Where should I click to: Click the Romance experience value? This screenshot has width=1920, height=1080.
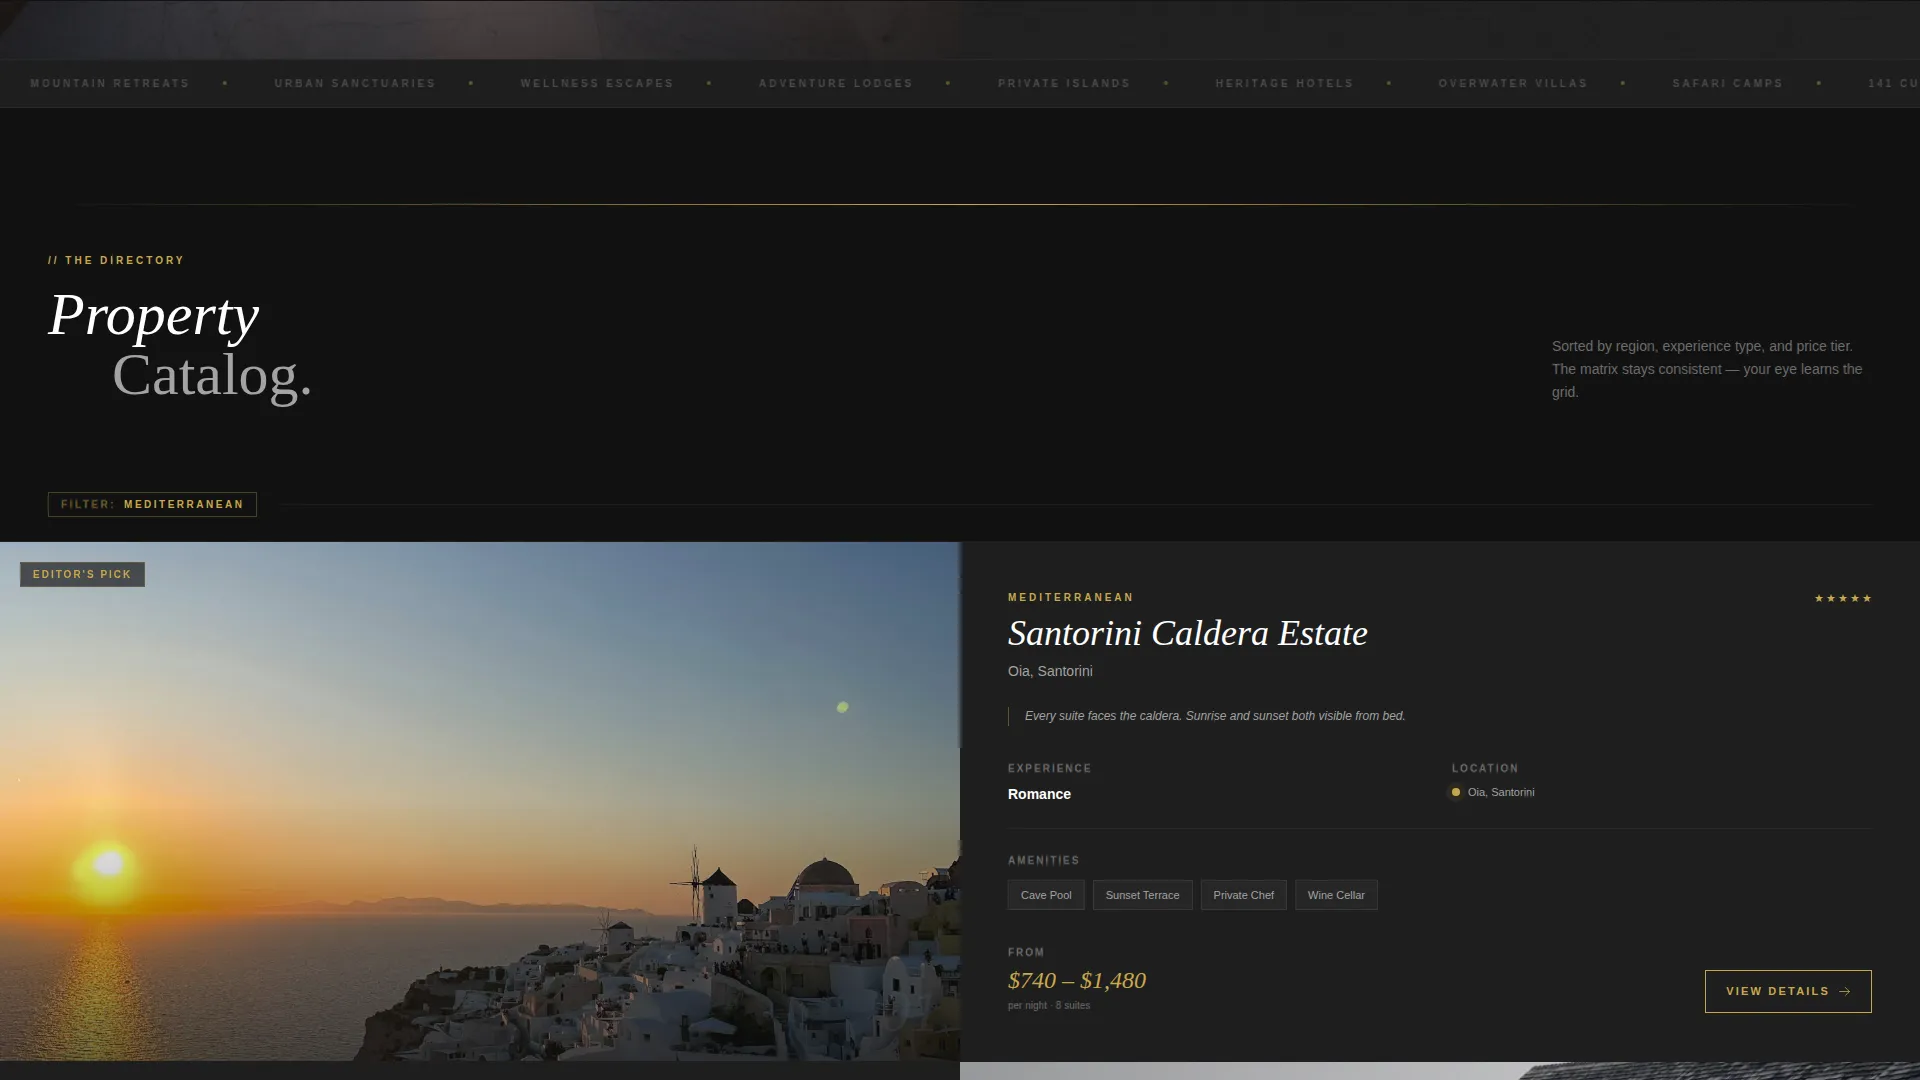[1039, 794]
